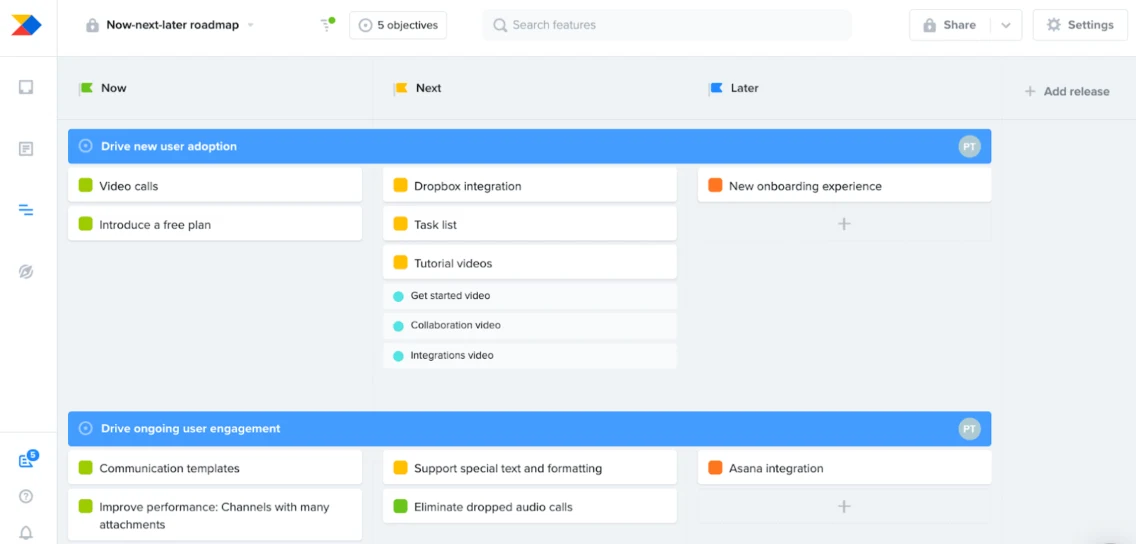The image size is (1136, 544).
Task: Open the help question mark icon
Action: click(x=26, y=496)
